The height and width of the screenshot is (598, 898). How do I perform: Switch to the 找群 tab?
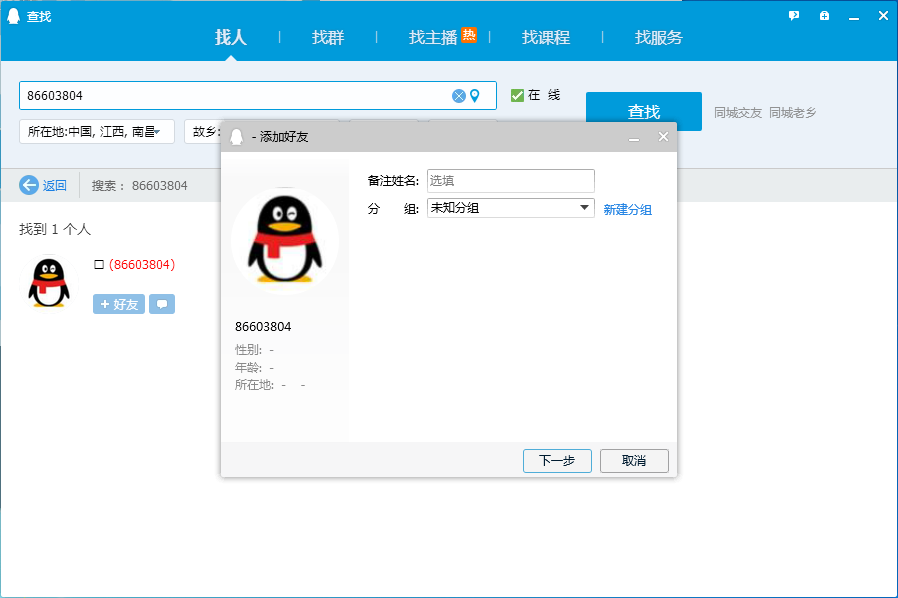(x=328, y=37)
